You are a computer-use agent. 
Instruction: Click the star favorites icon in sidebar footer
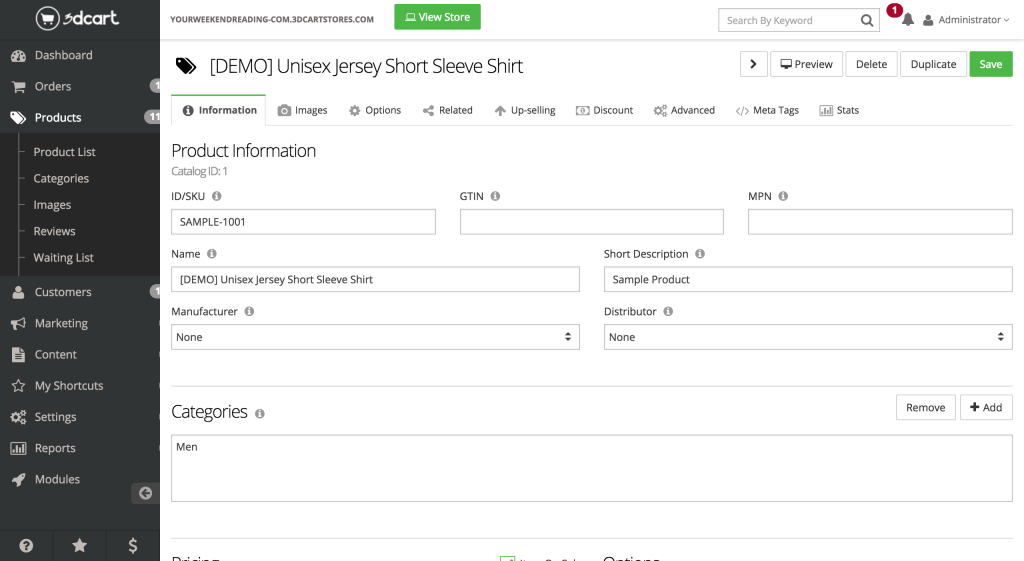click(80, 545)
